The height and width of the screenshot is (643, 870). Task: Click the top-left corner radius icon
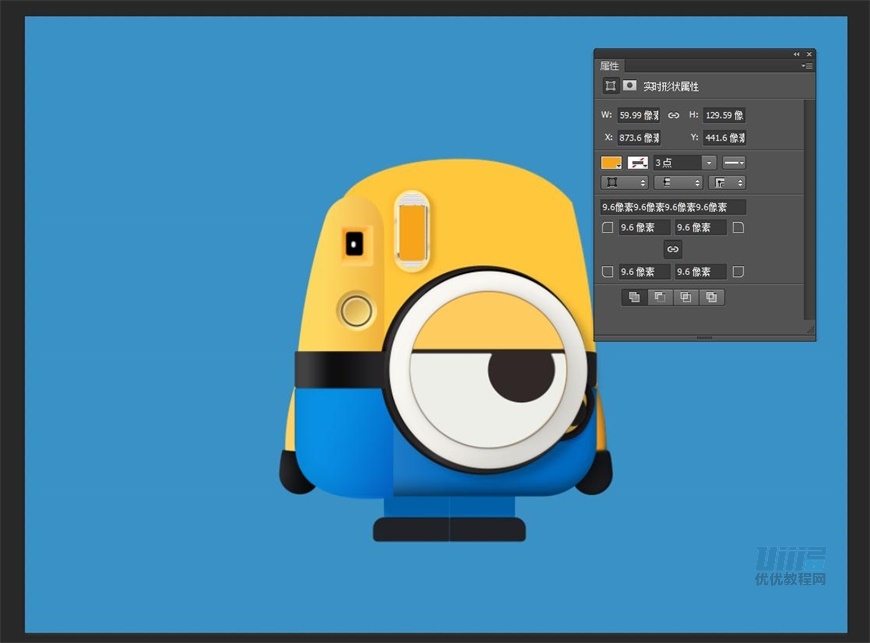pyautogui.click(x=608, y=228)
